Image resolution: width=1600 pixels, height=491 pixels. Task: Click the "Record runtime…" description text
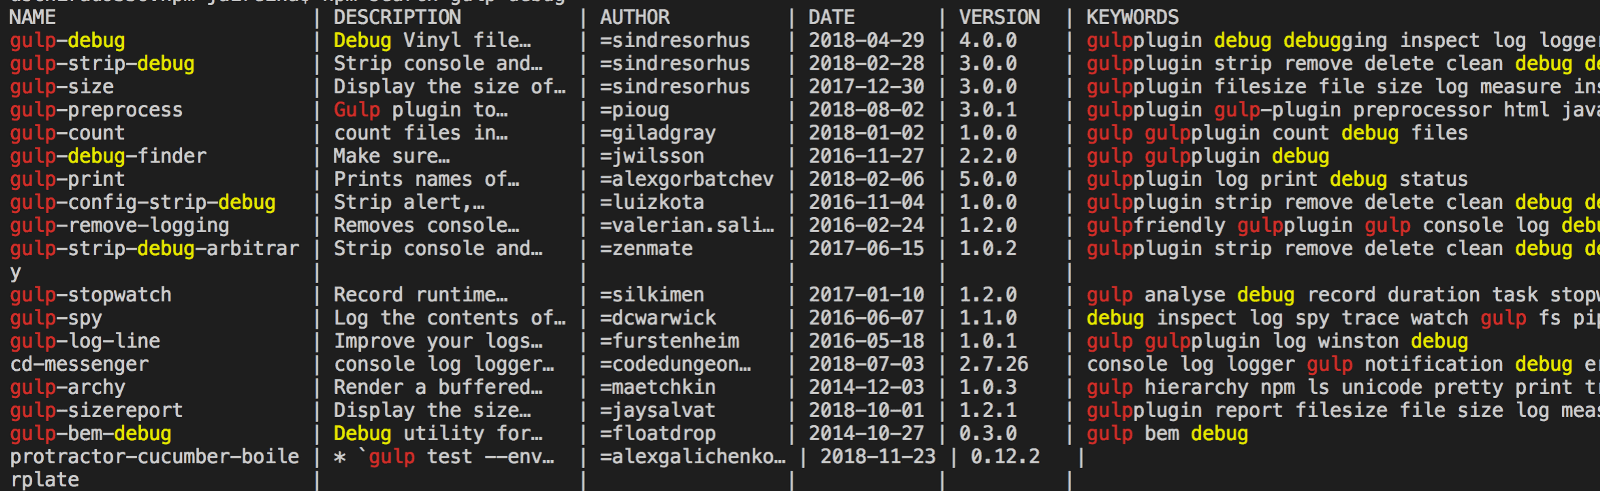(421, 295)
